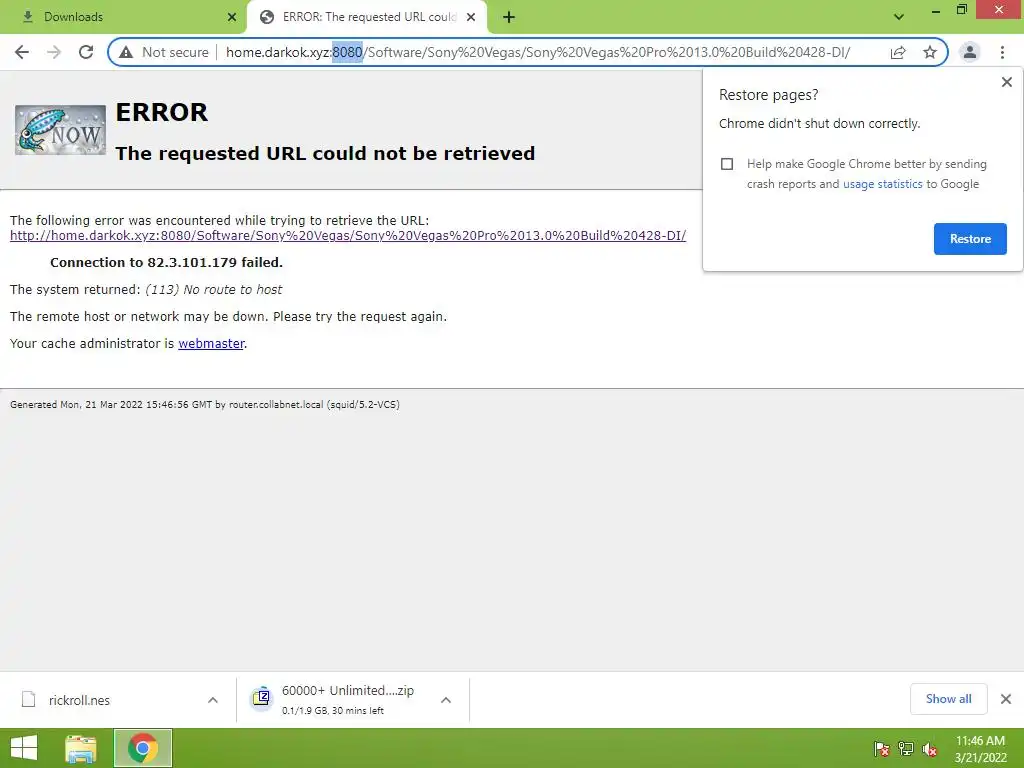Click Show all downloads
The height and width of the screenshot is (768, 1024).
[x=948, y=699]
